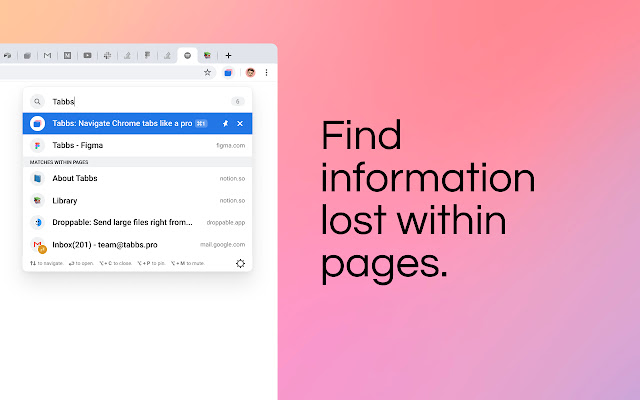Switch to the Slack tab

tap(107, 56)
